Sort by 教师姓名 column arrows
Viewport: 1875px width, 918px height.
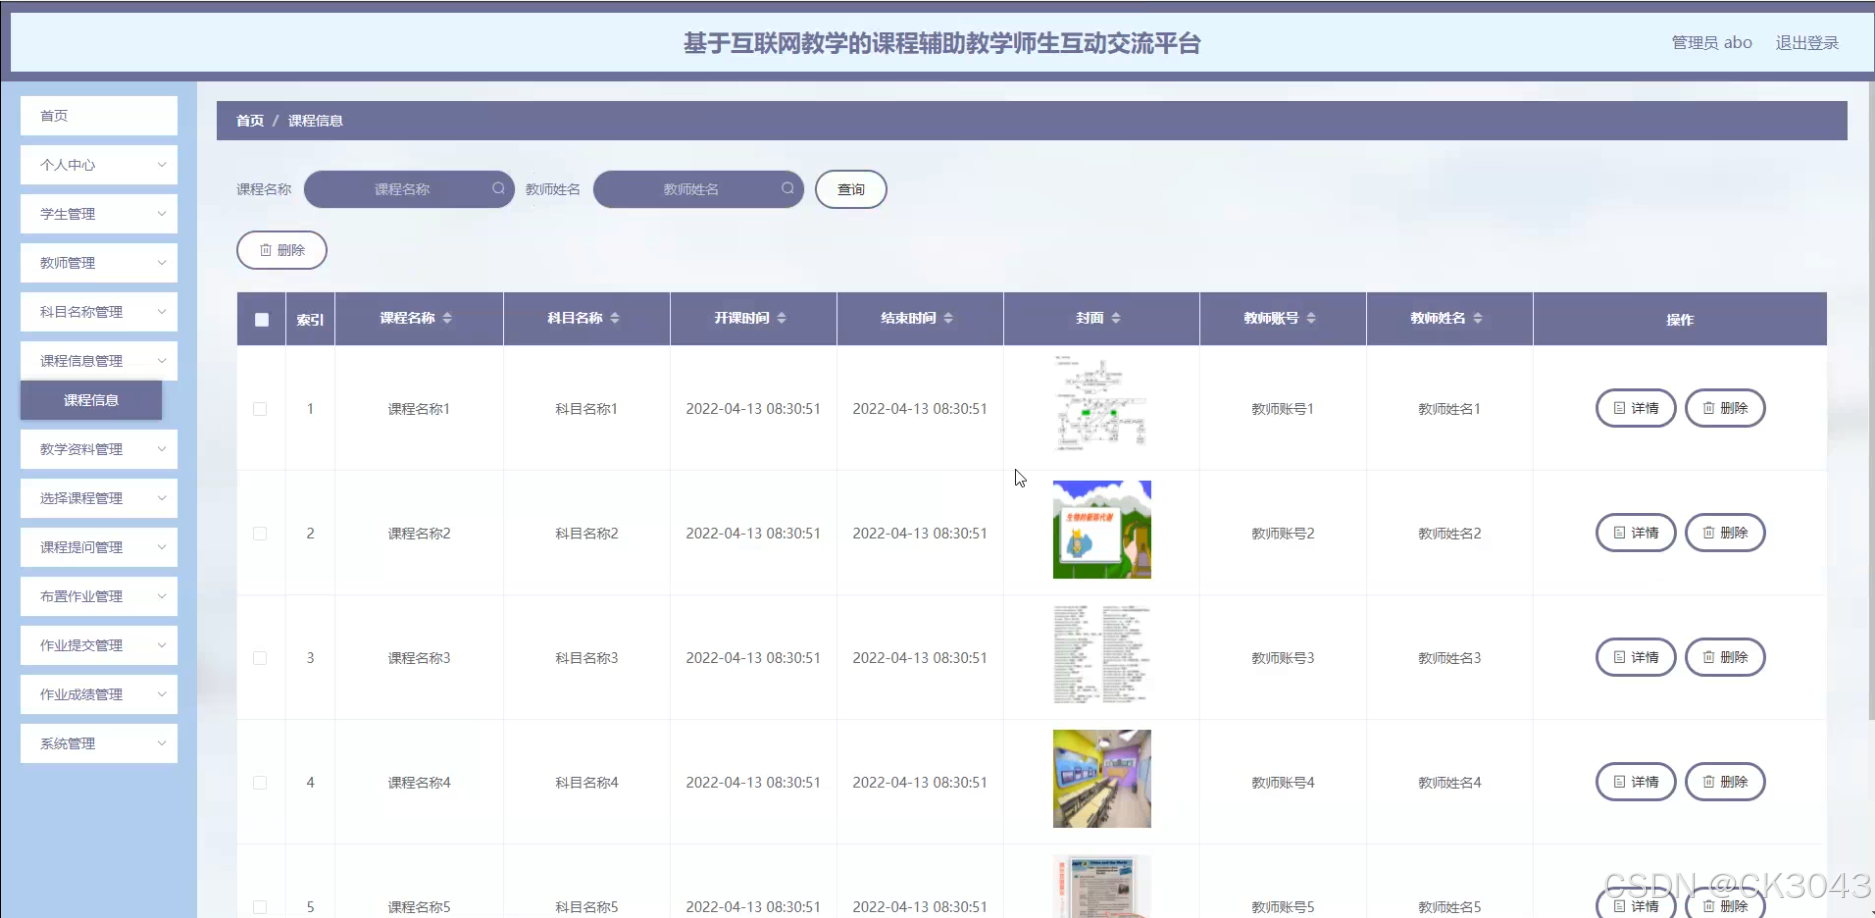click(x=1478, y=318)
